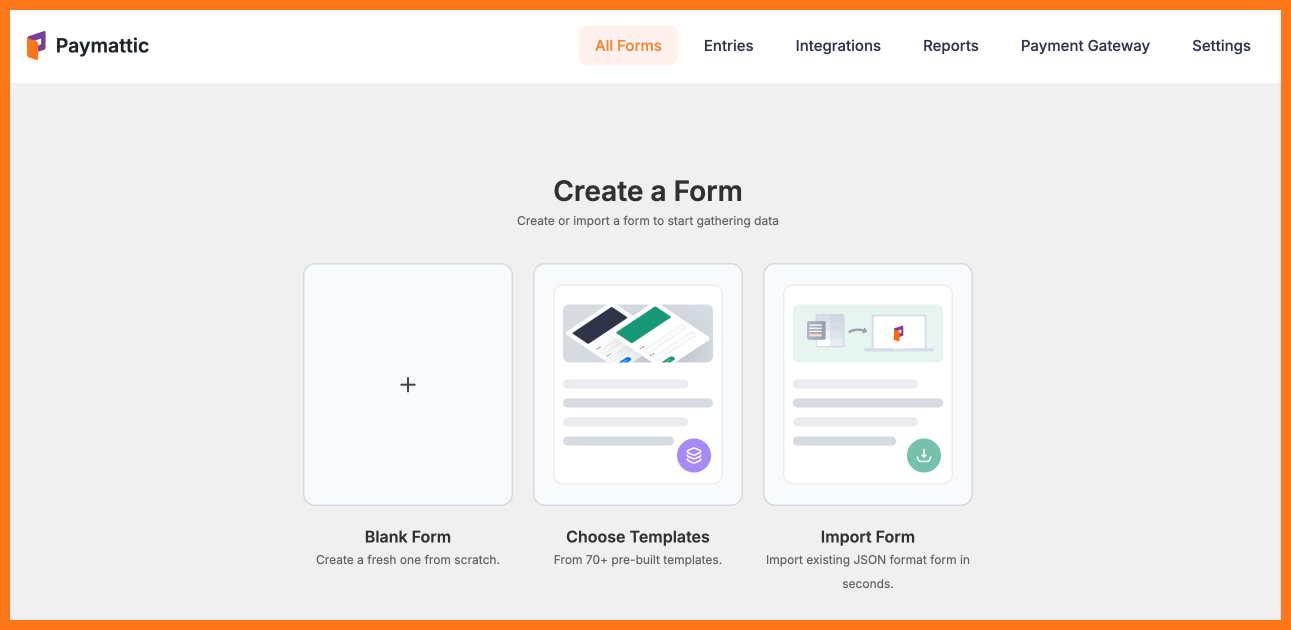This screenshot has width=1291, height=630.
Task: Select the Choose Templates card
Action: [637, 400]
